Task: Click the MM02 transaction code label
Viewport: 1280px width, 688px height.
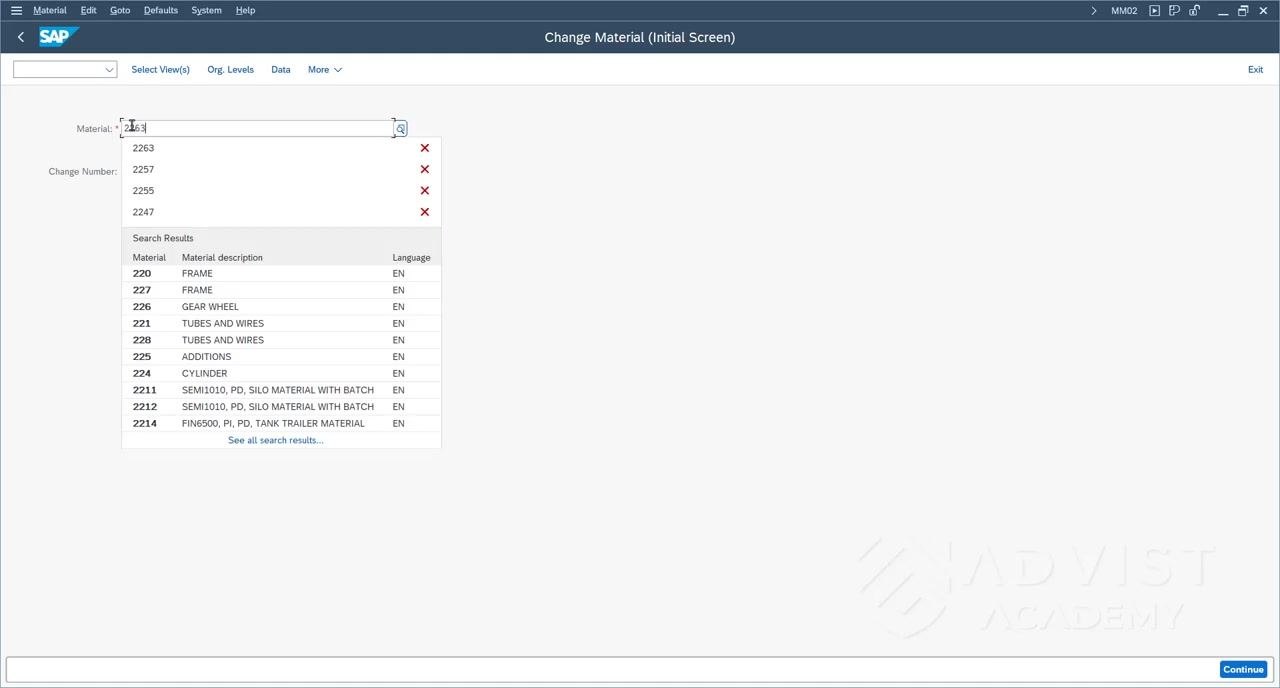Action: click(1124, 11)
